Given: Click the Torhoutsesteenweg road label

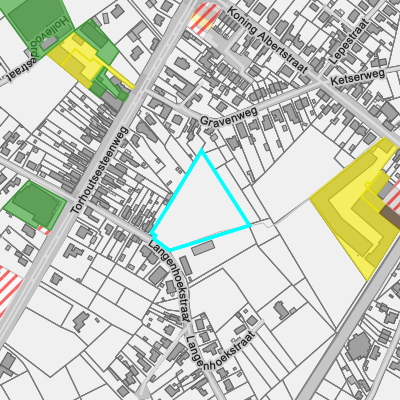Looking at the screenshot, I should click(x=100, y=170).
